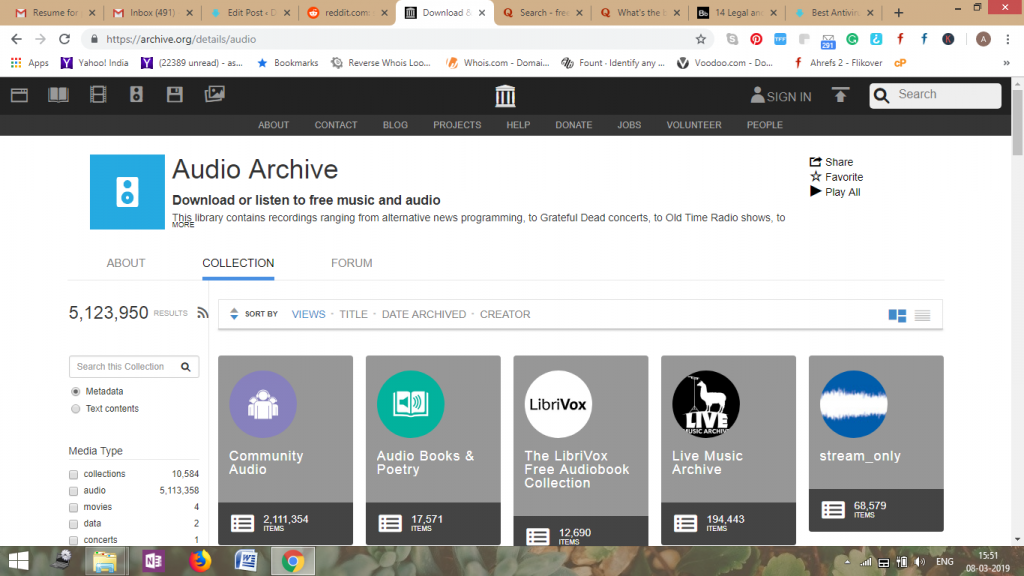This screenshot has height=576, width=1024.
Task: Open the video film icon in the top bar
Action: point(98,95)
